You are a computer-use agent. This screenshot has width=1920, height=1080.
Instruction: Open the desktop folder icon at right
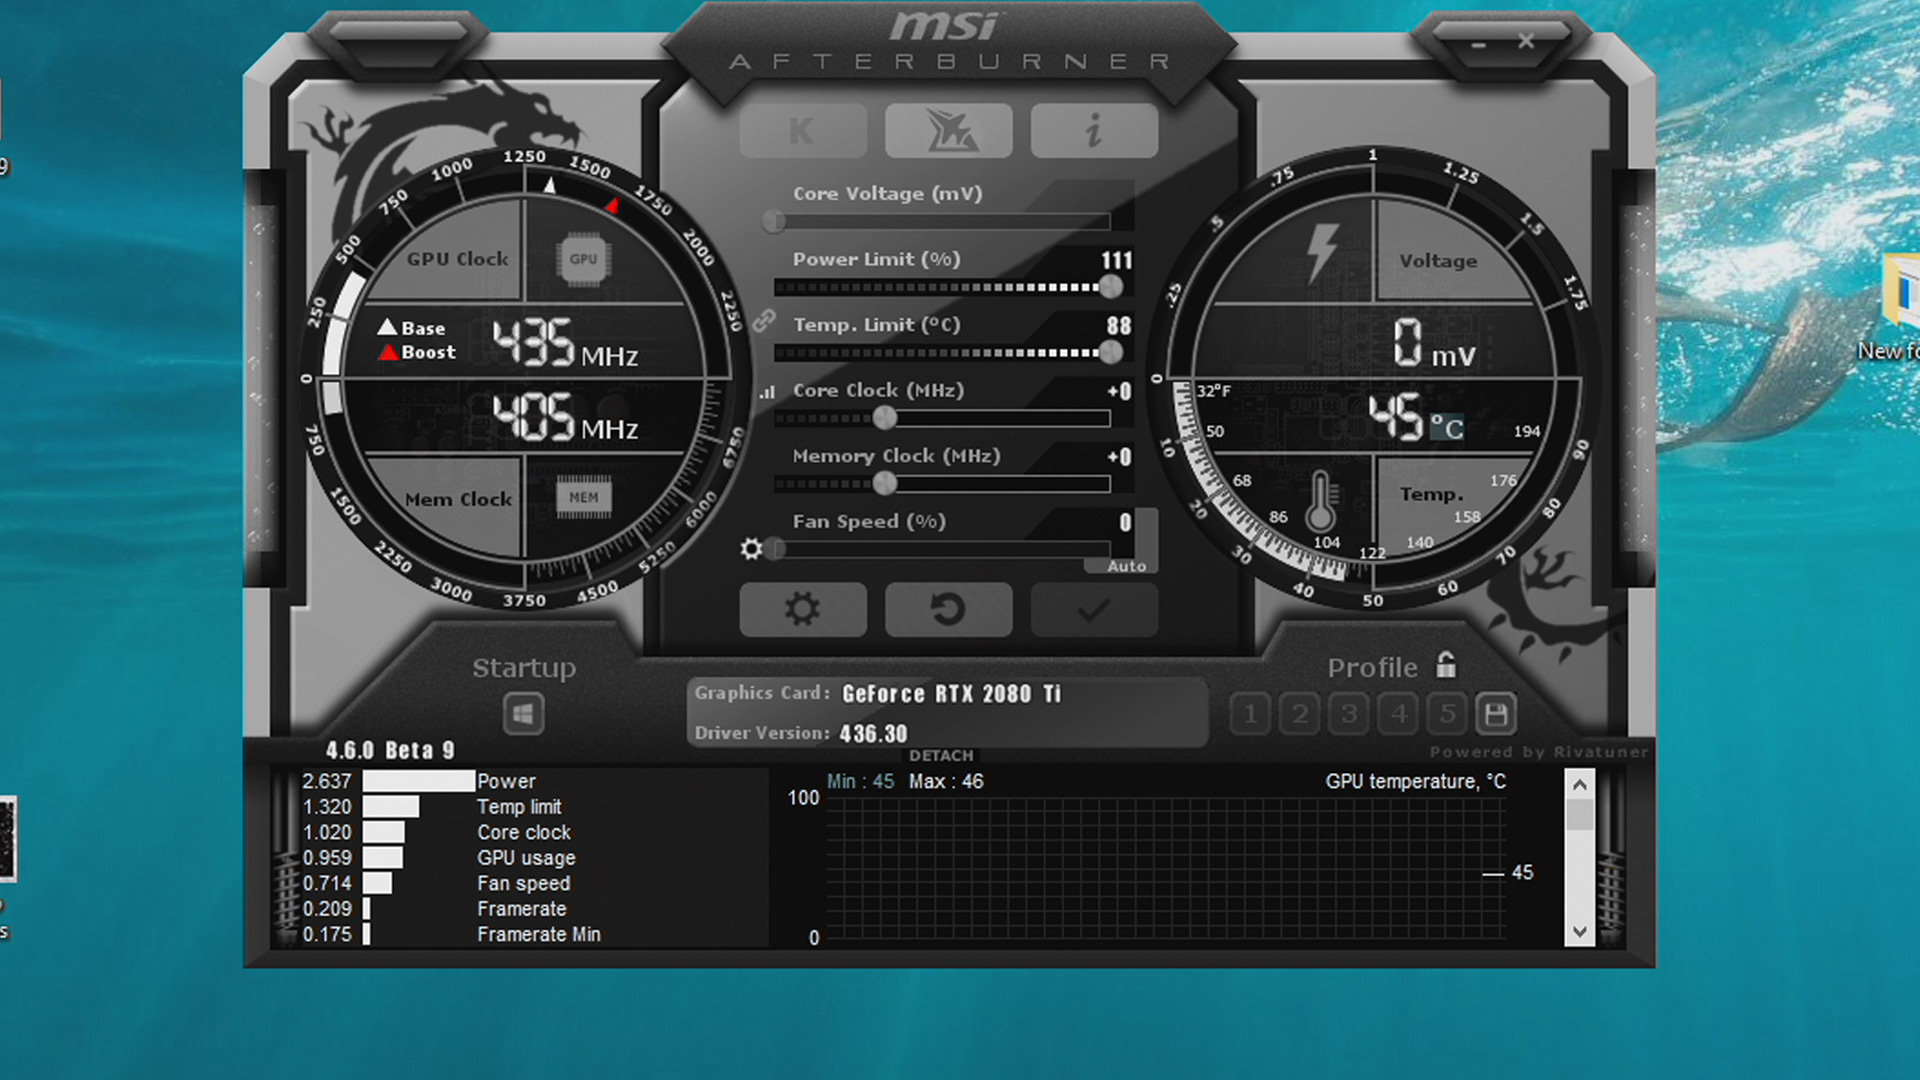[1900, 292]
